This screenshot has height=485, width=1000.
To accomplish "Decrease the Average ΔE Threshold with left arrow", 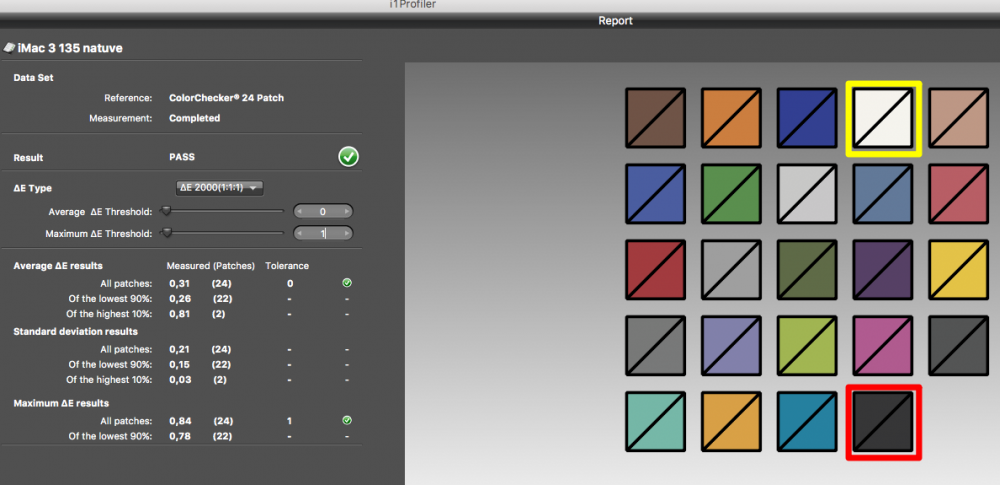I will coord(300,211).
